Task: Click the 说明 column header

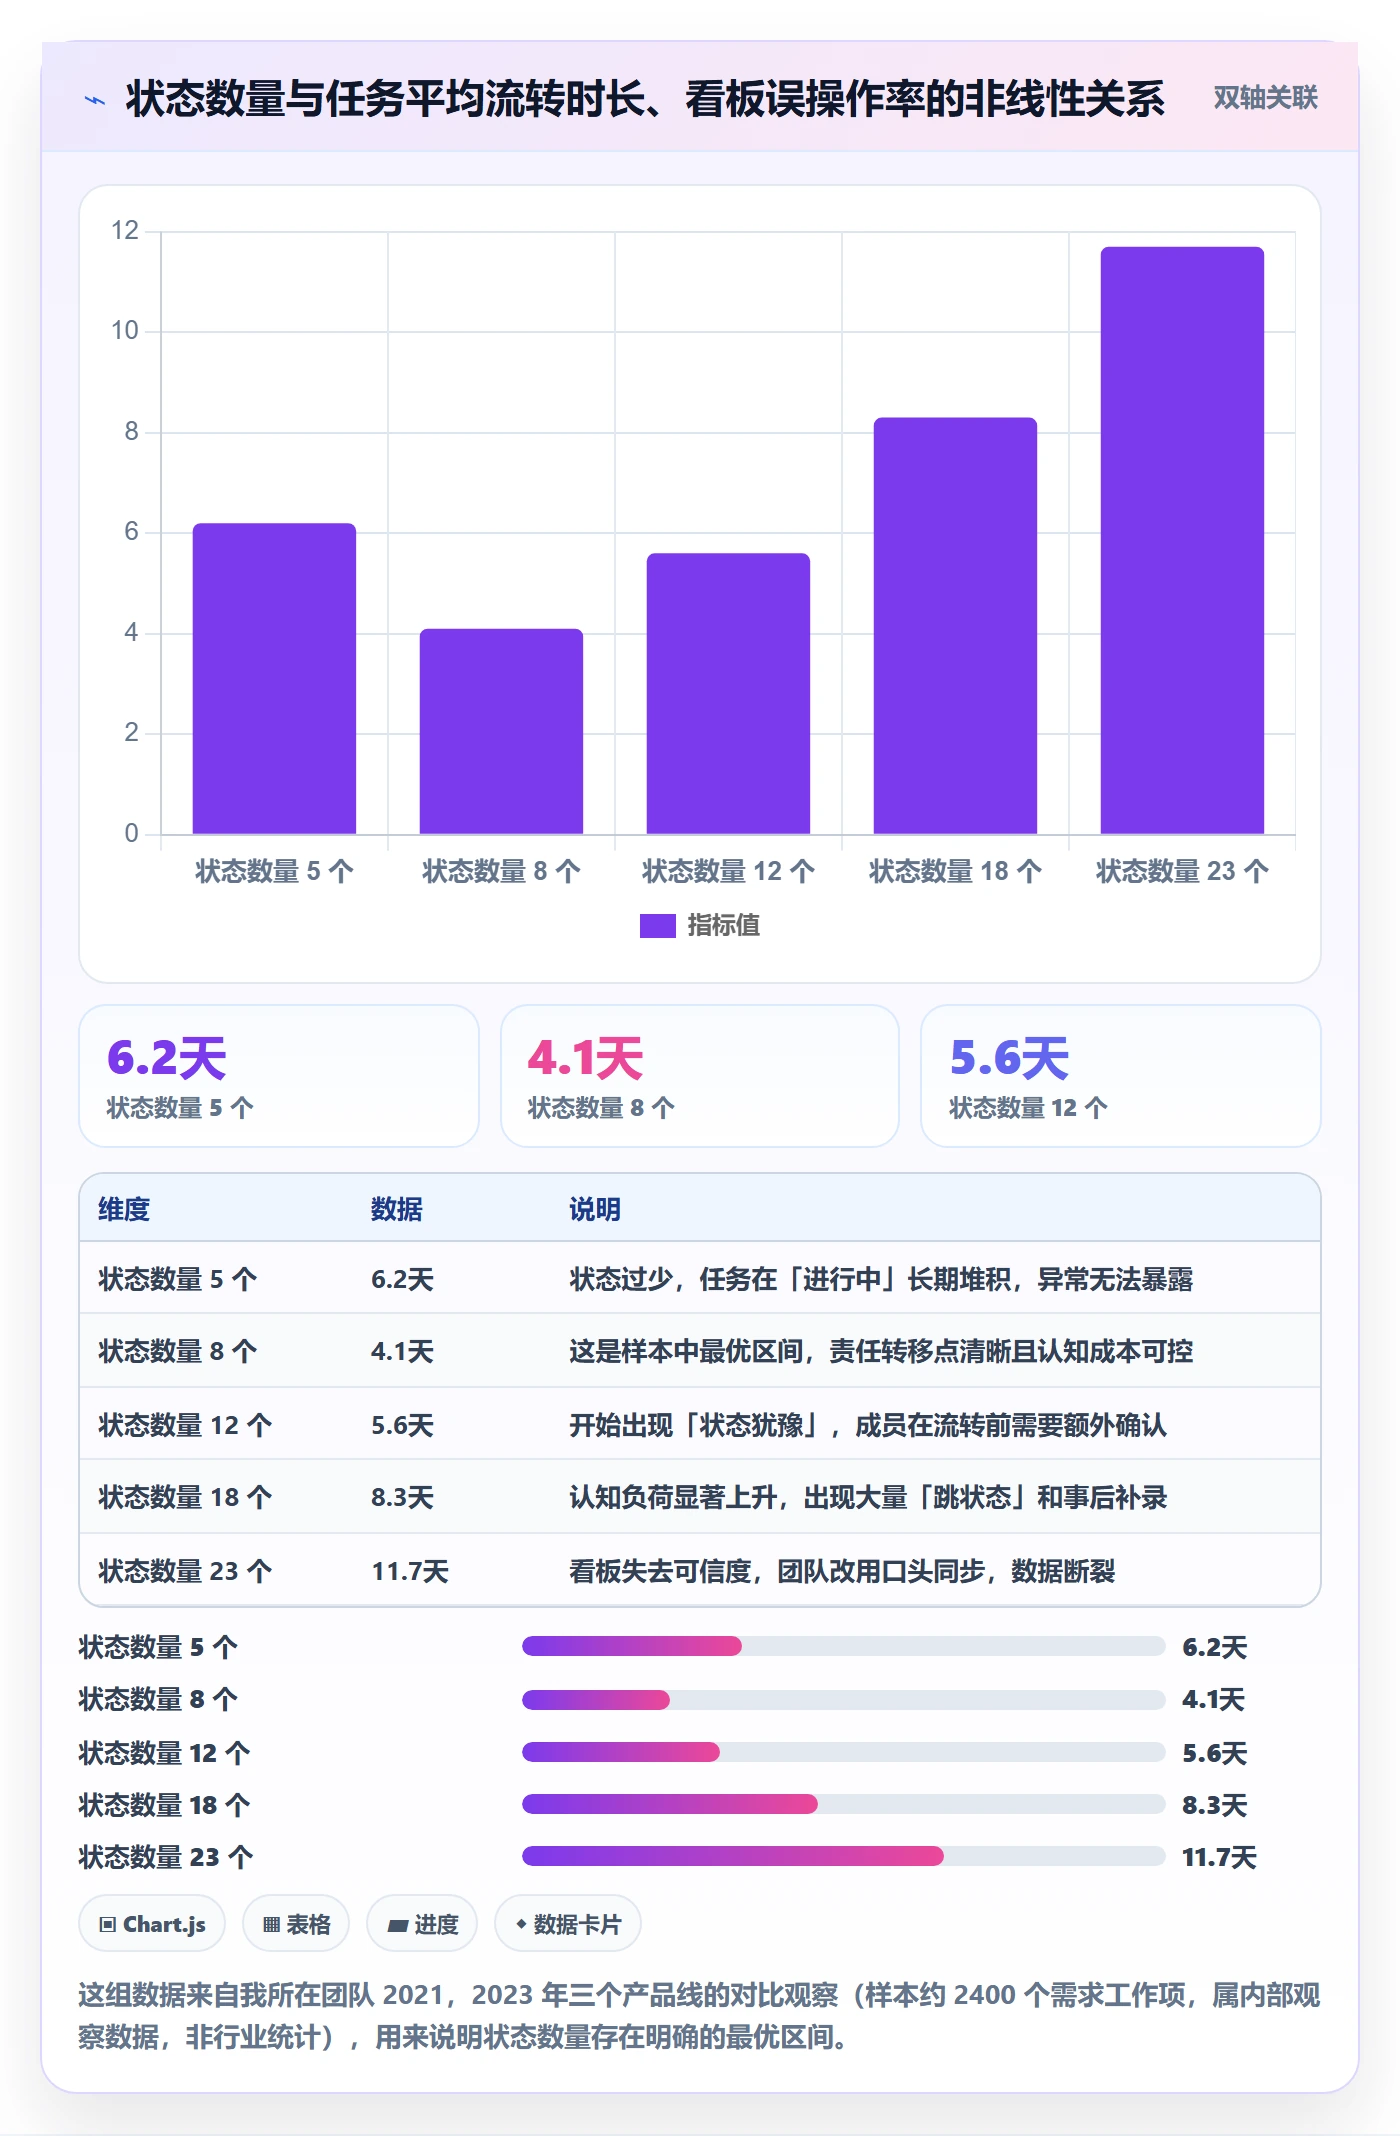Action: point(595,1209)
